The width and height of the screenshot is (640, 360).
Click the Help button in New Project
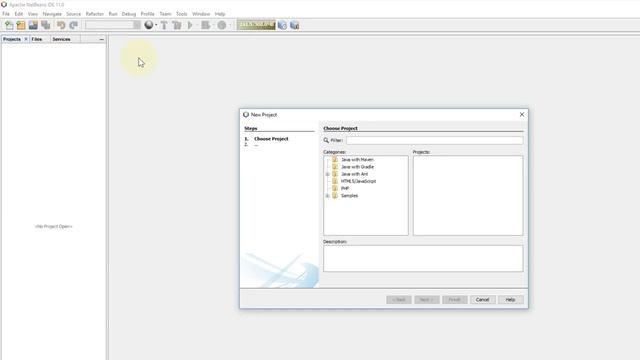click(510, 300)
